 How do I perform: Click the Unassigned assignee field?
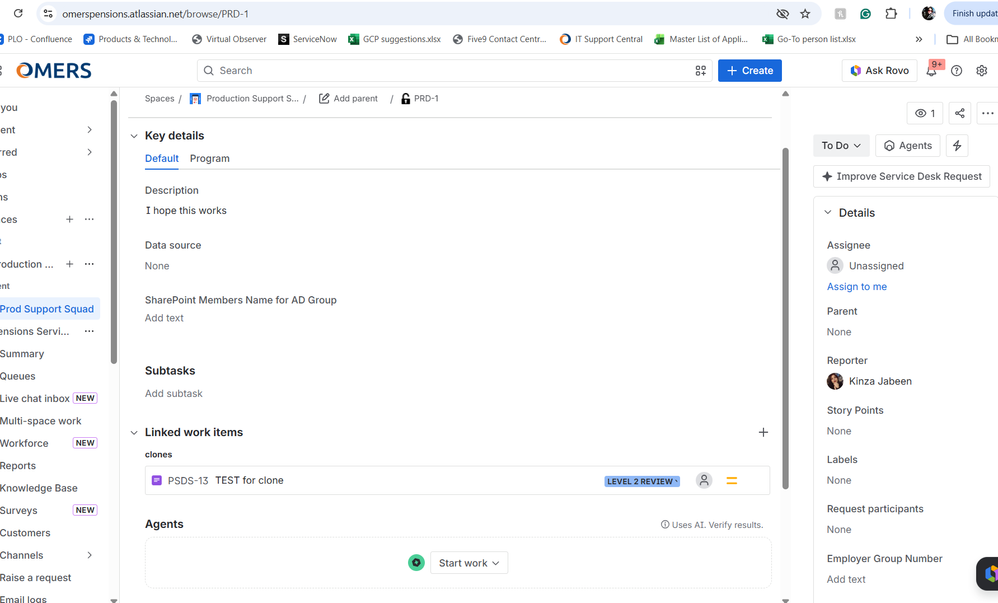(x=866, y=266)
